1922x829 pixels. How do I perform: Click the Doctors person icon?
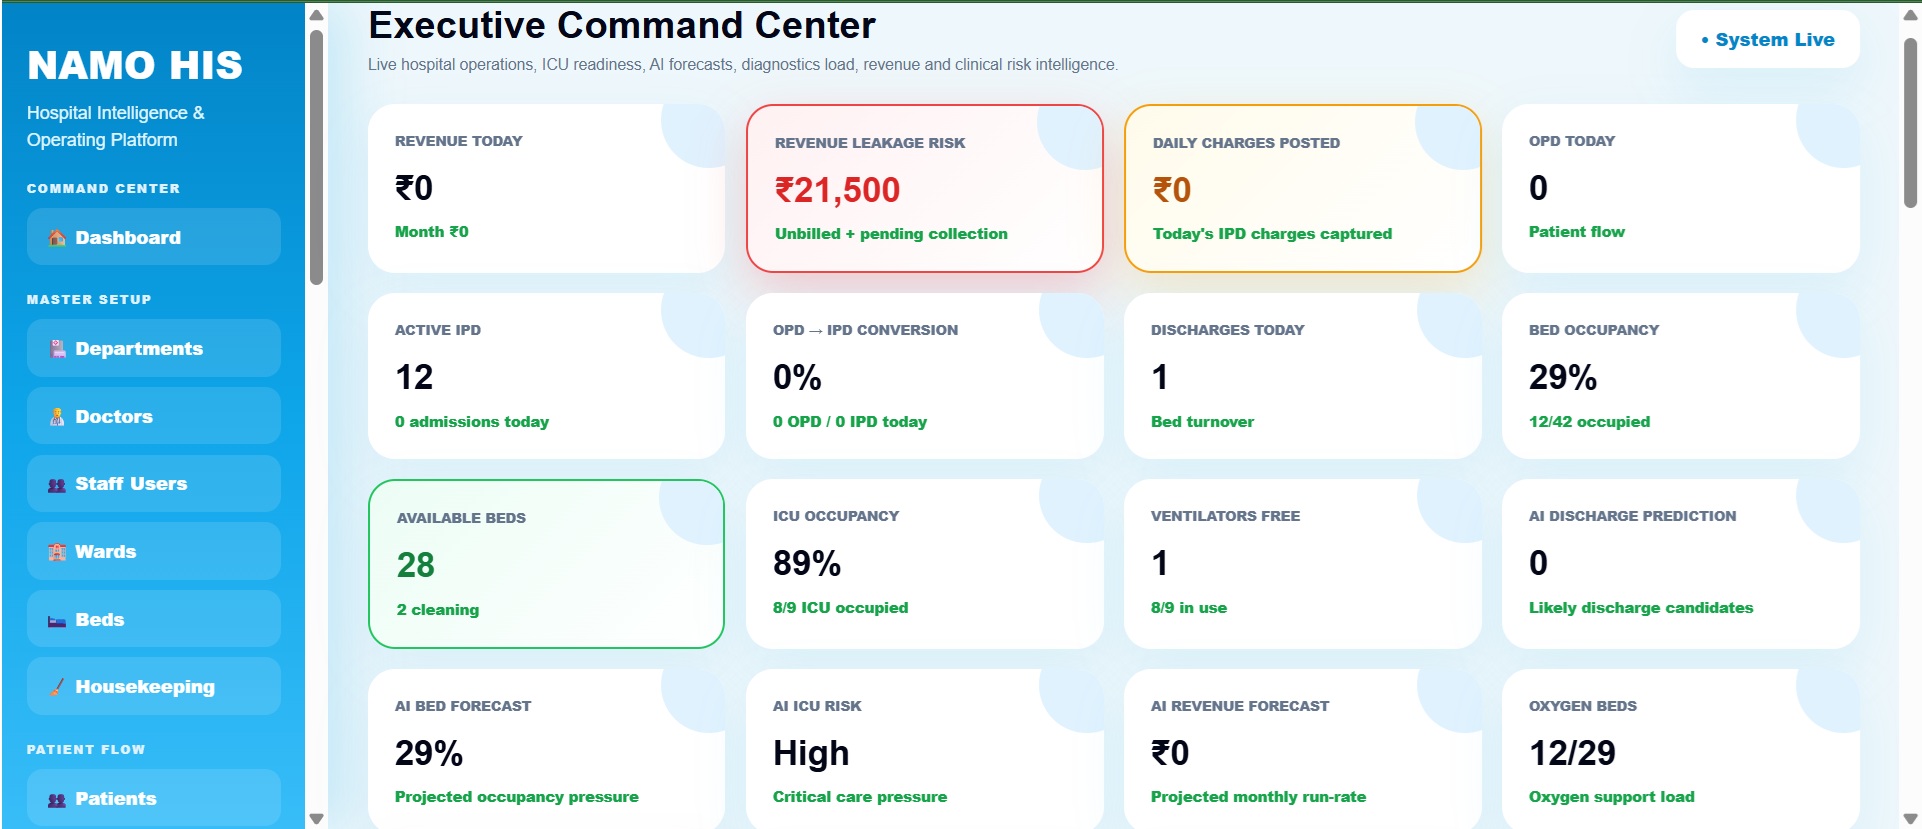pyautogui.click(x=57, y=417)
